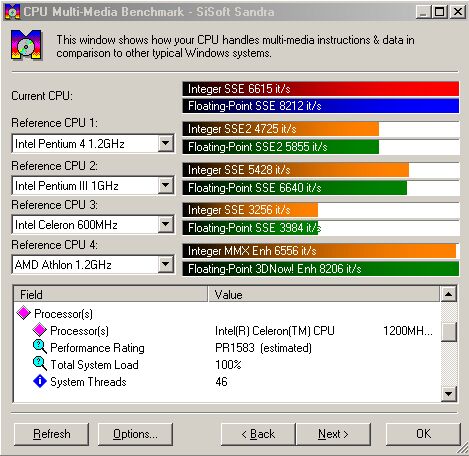
Task: Click the Refresh button
Action: [52, 434]
